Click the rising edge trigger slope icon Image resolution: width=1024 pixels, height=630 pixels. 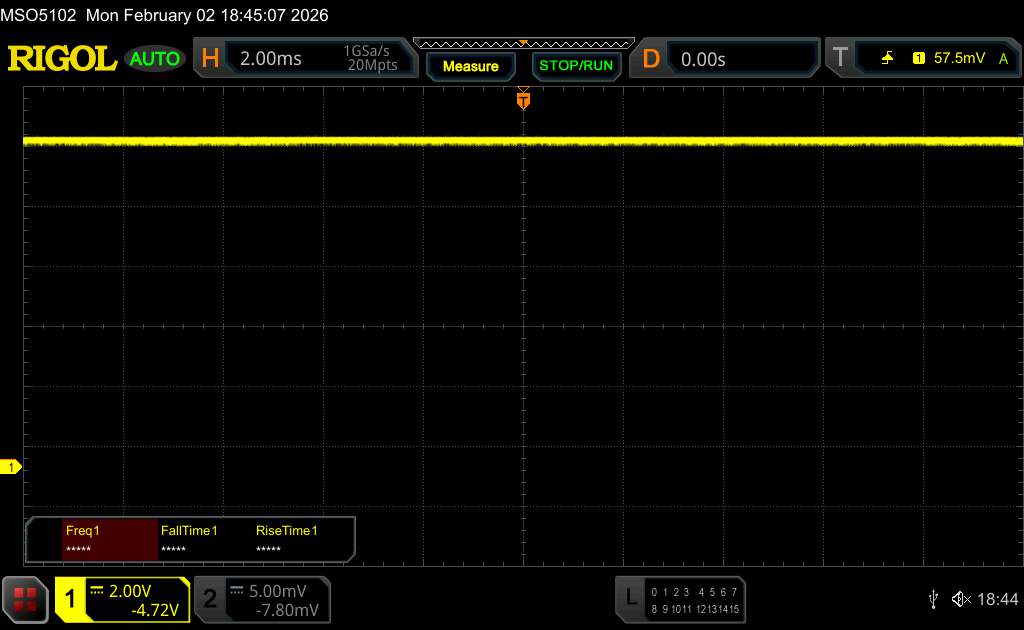click(887, 59)
